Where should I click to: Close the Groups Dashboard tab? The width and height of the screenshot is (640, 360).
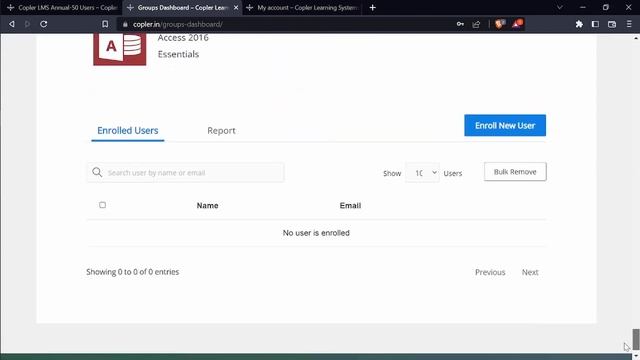pos(236,7)
